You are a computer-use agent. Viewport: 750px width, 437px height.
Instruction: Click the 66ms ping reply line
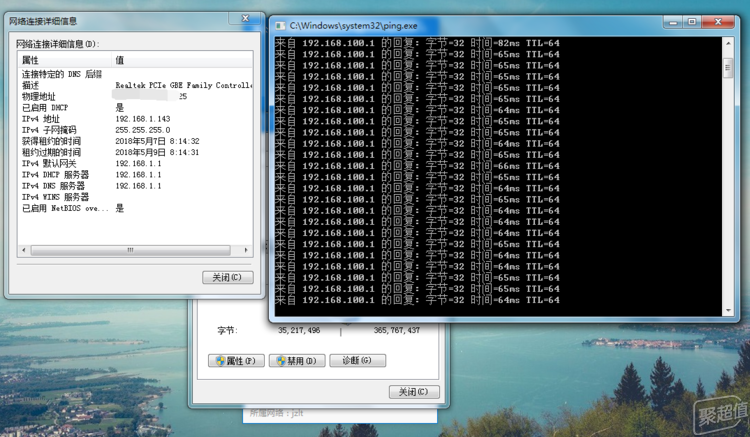pos(418,166)
